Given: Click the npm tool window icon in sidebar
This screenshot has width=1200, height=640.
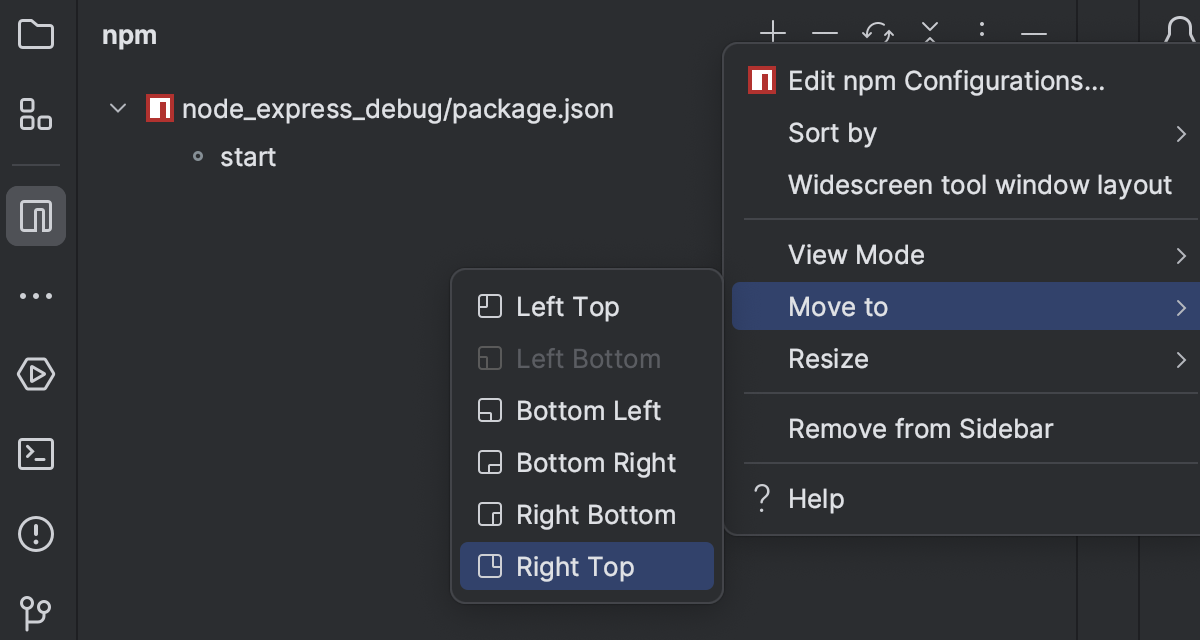Looking at the screenshot, I should click(x=36, y=215).
